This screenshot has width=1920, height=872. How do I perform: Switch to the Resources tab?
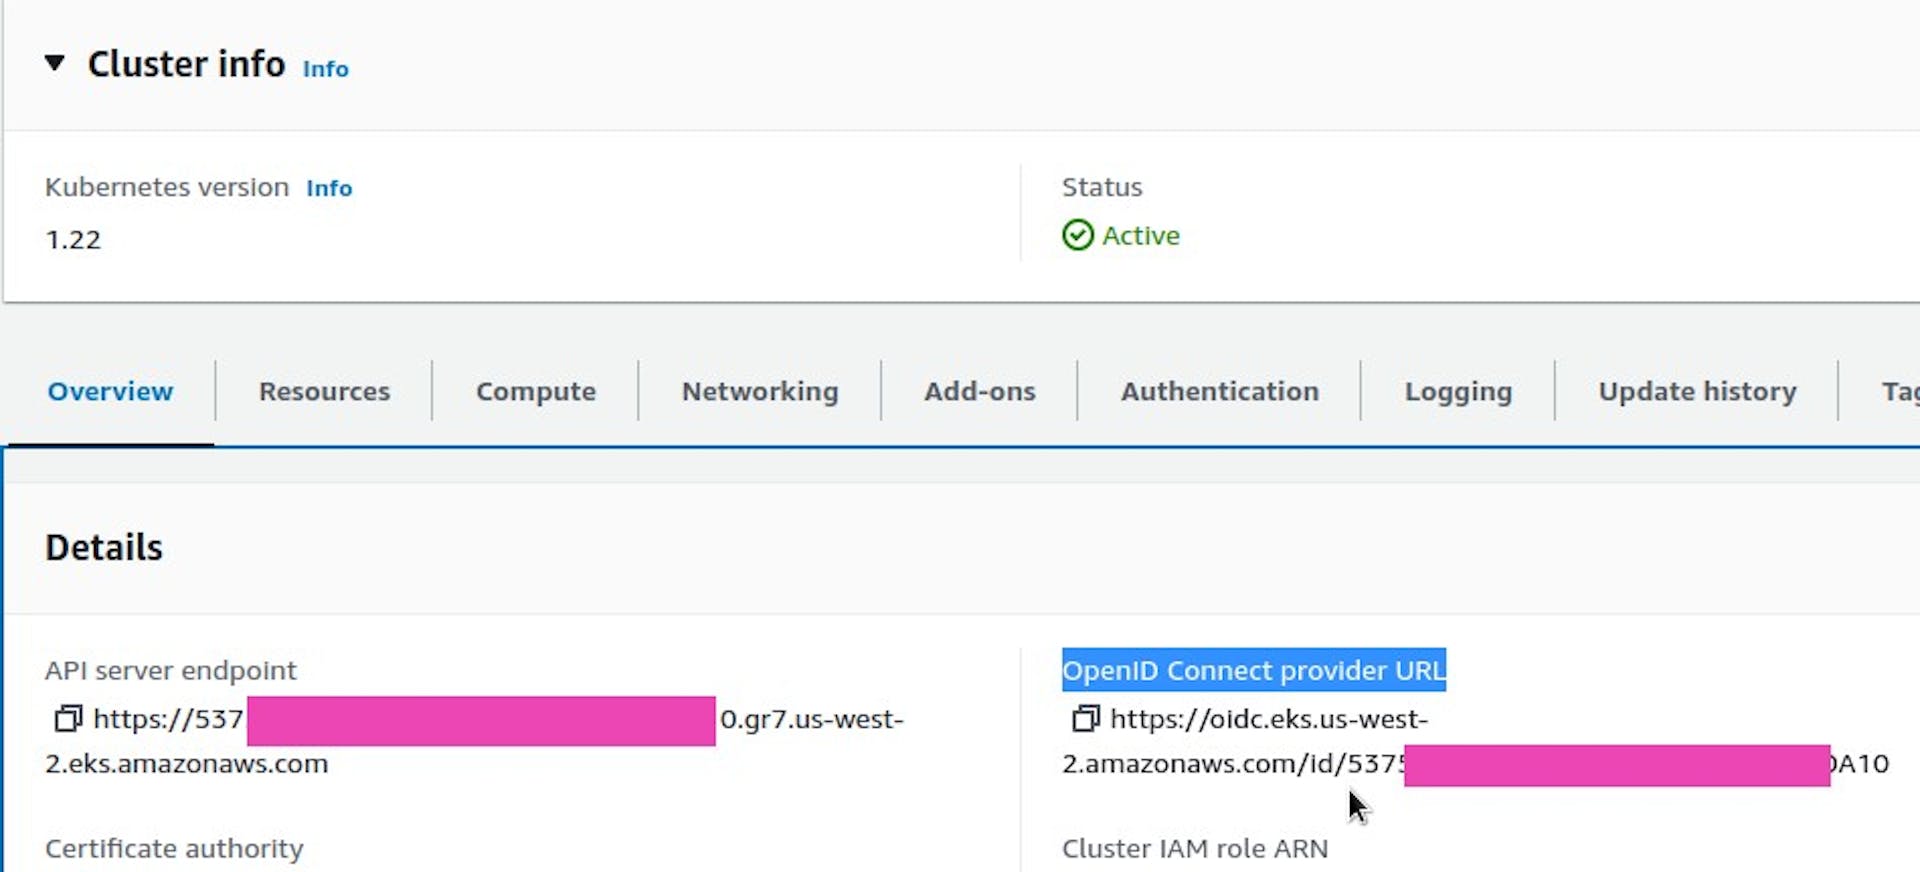(324, 391)
